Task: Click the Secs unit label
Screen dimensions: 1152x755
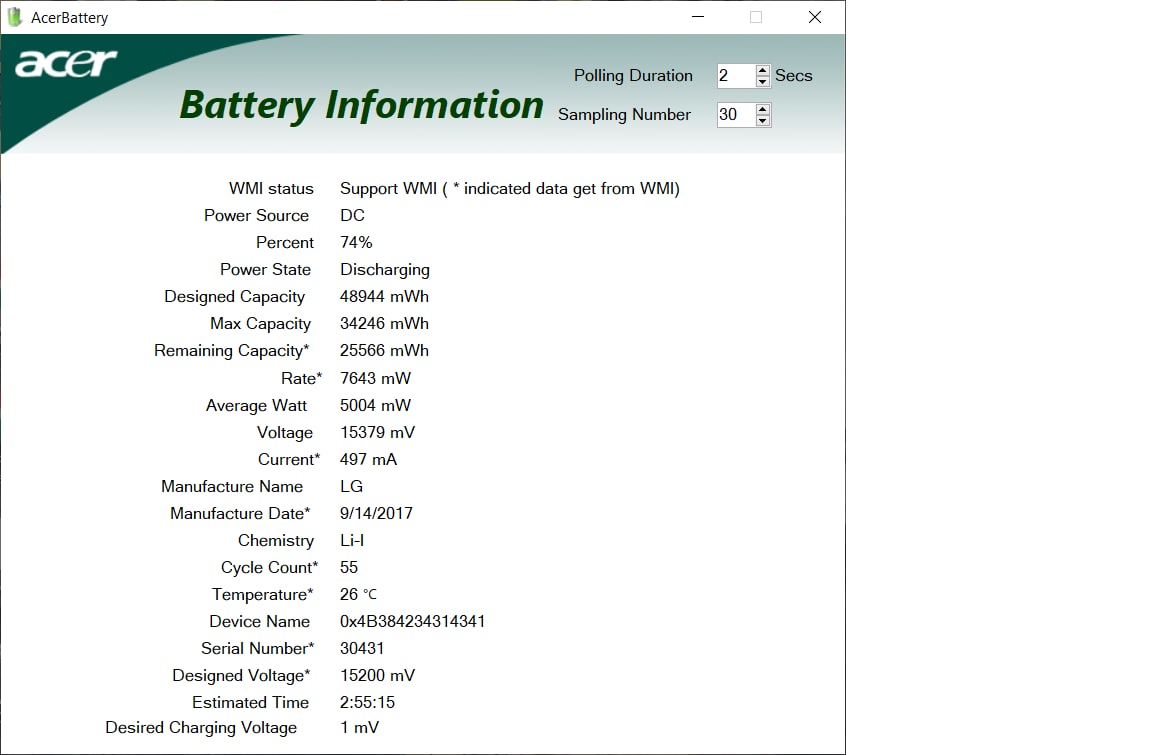Action: pyautogui.click(x=793, y=76)
